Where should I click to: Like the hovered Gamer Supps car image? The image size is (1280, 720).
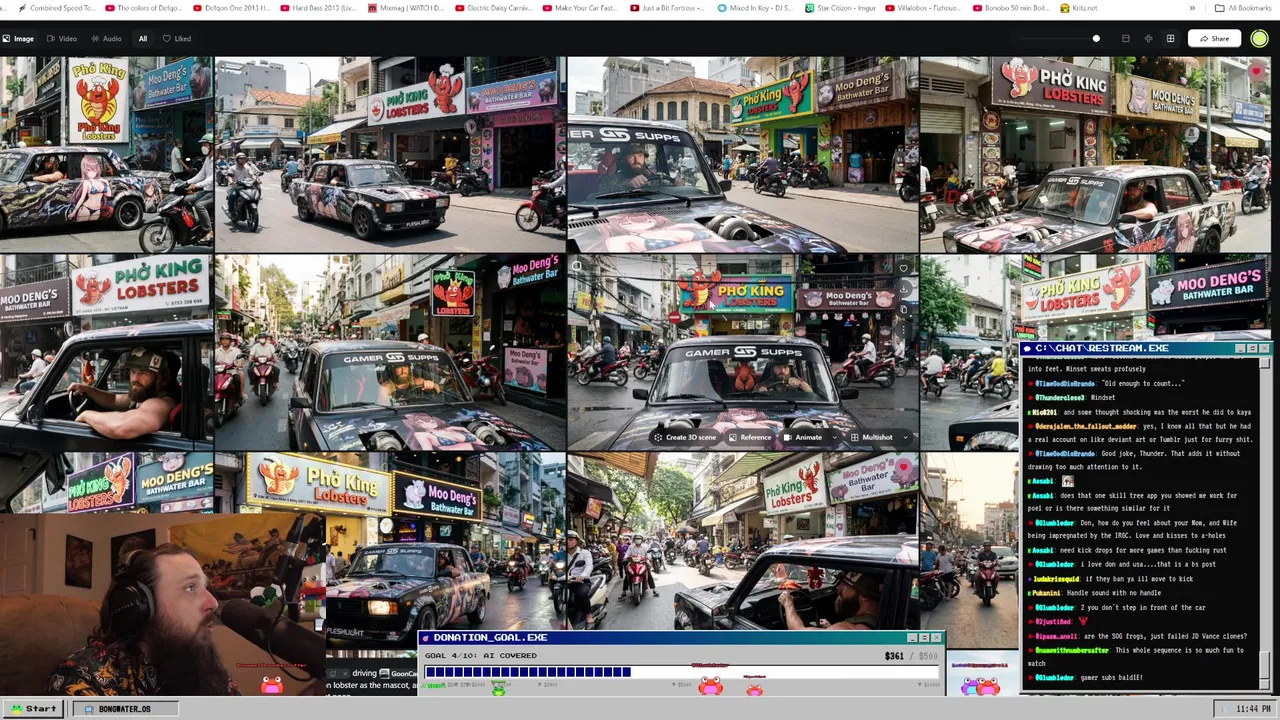(x=903, y=268)
